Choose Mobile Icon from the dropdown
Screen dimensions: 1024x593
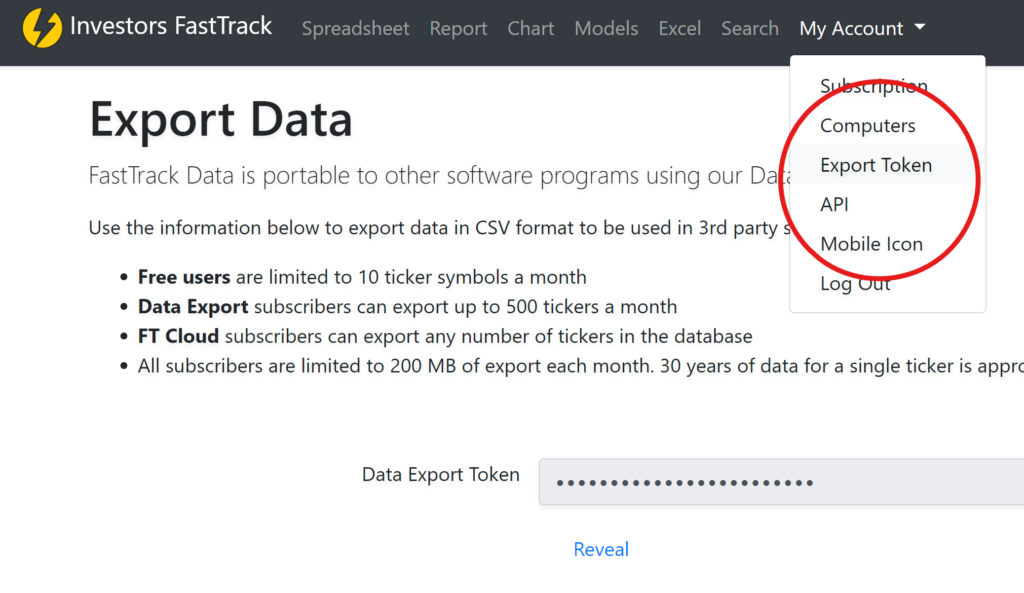pos(871,243)
